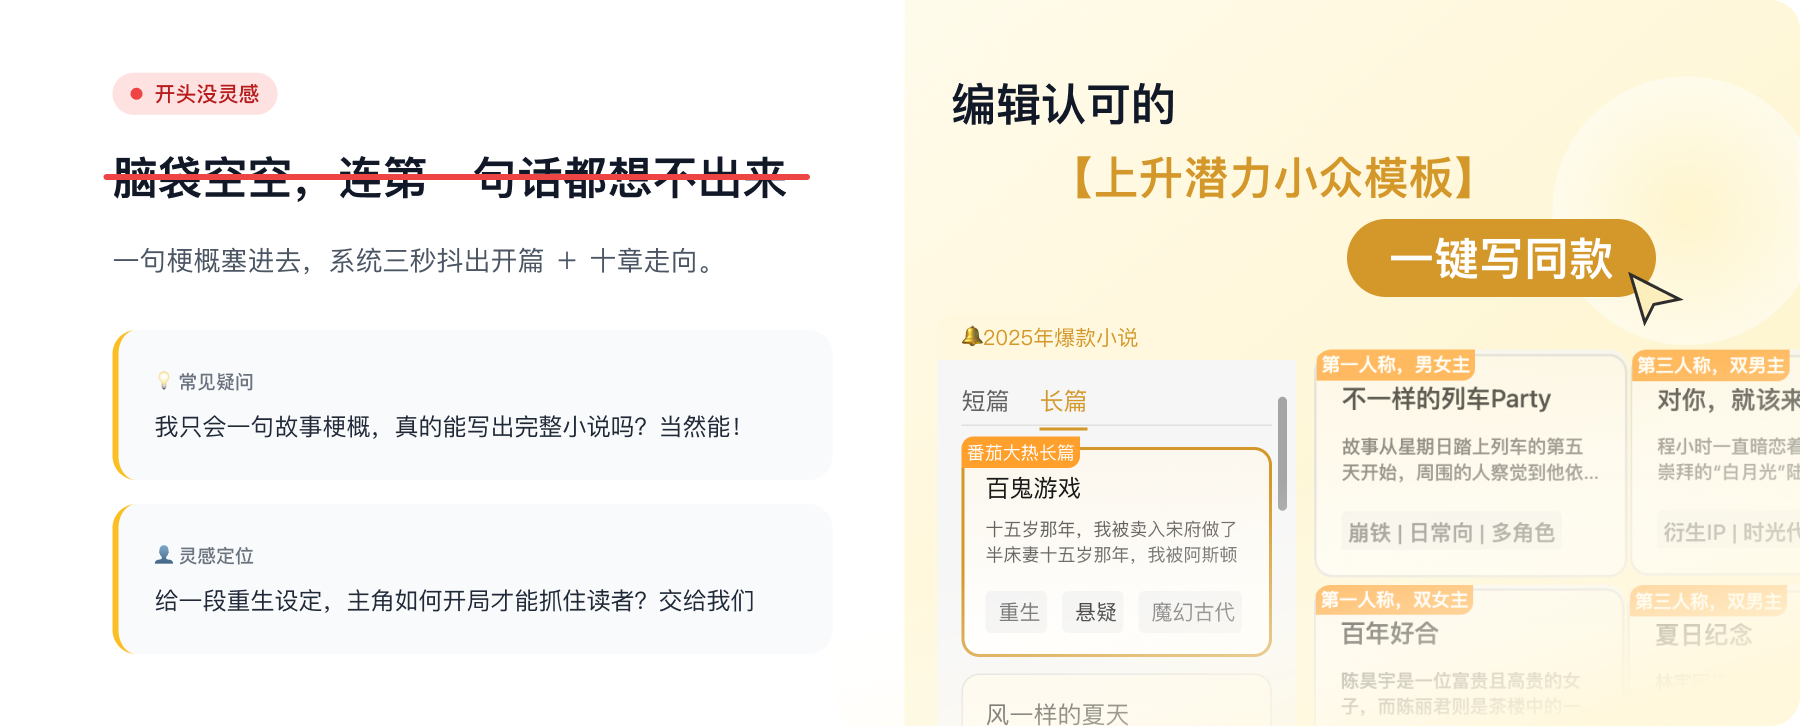Select the 悬疑 tag chip
Image resolution: width=1800 pixels, height=726 pixels.
click(x=1096, y=612)
